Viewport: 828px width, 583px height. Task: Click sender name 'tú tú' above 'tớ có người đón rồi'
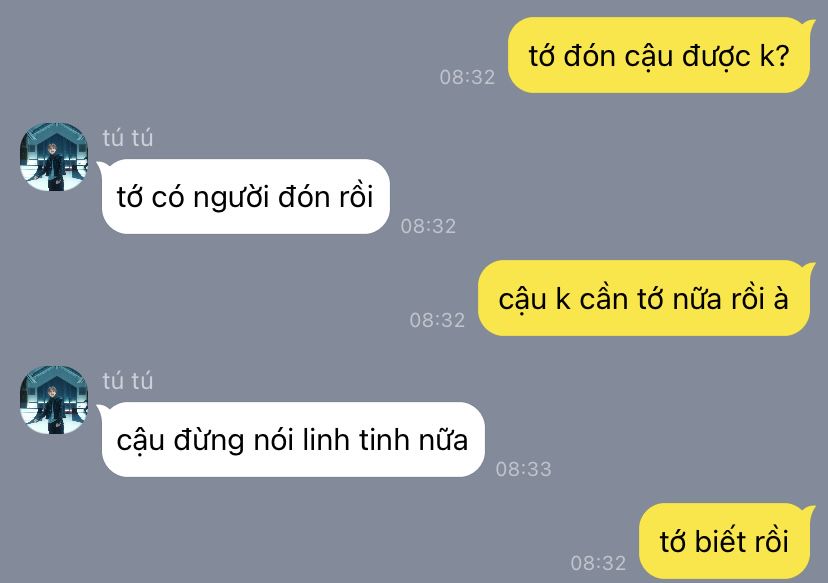[x=128, y=138]
